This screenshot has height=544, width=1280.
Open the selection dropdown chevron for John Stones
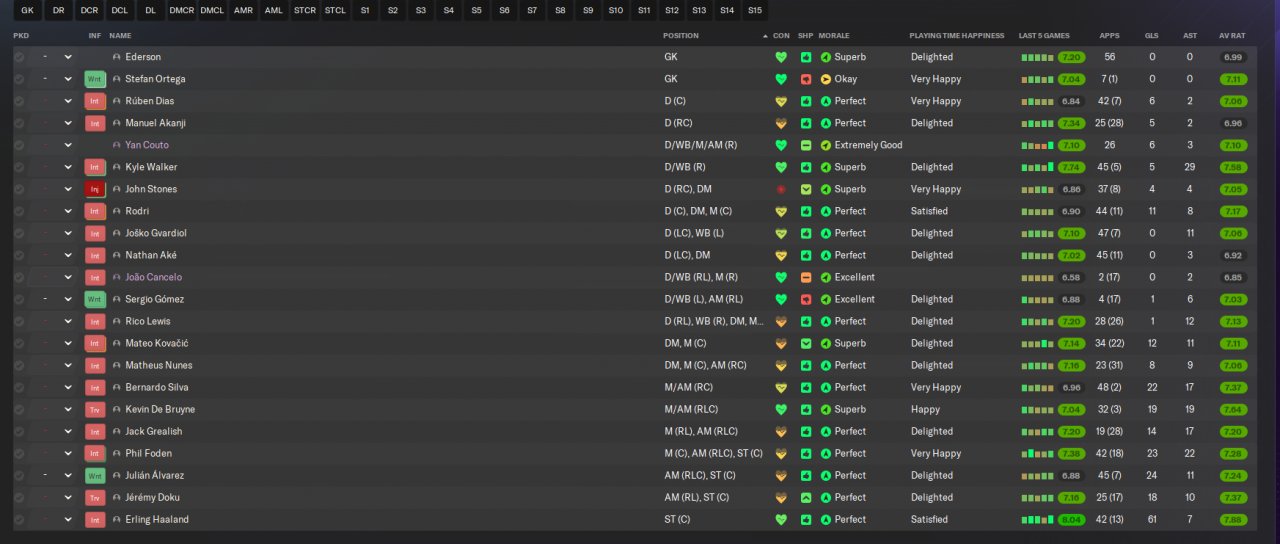(x=68, y=189)
